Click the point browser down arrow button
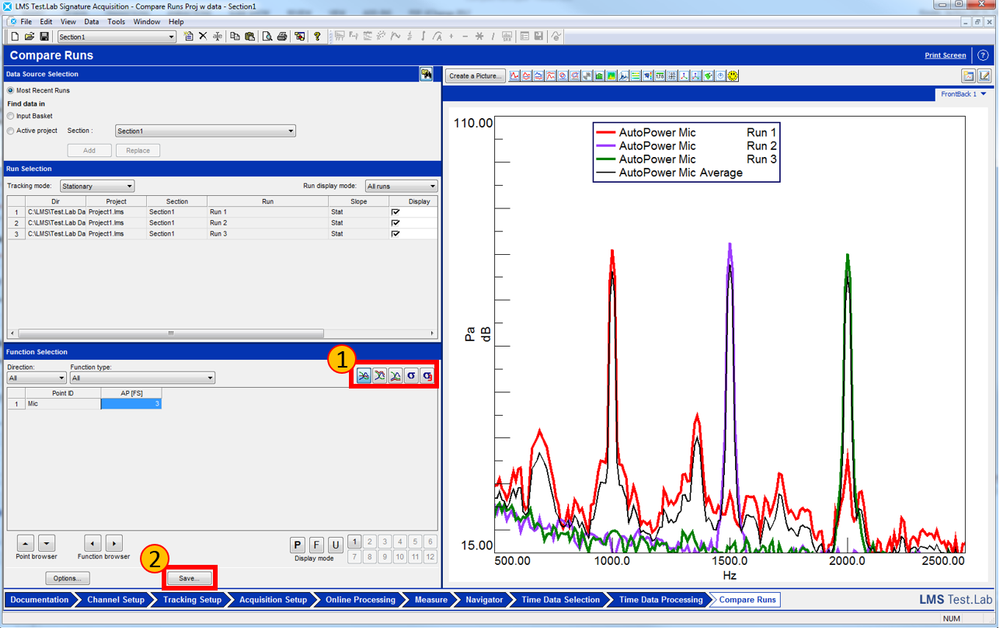This screenshot has width=999, height=628. coord(47,543)
